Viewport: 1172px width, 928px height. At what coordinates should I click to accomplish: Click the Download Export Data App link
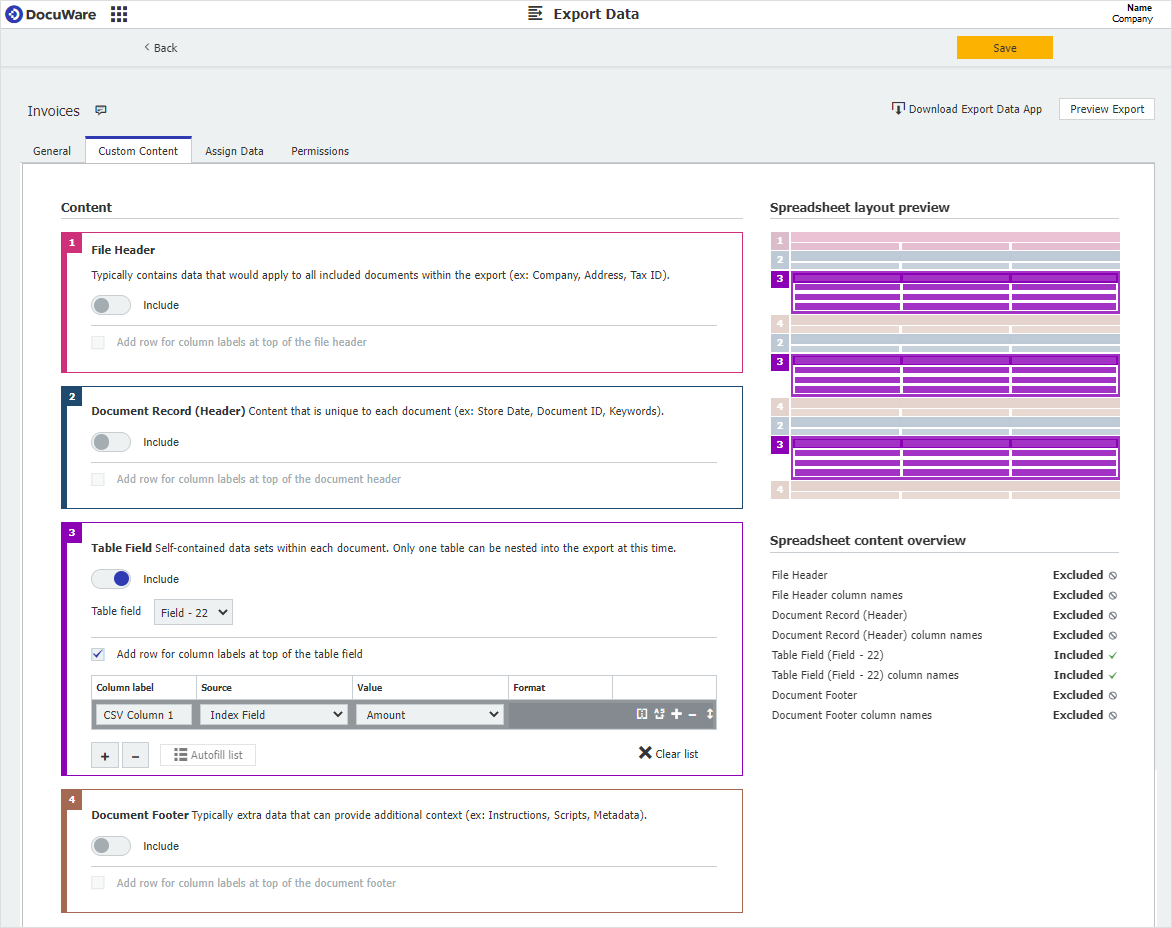click(967, 109)
